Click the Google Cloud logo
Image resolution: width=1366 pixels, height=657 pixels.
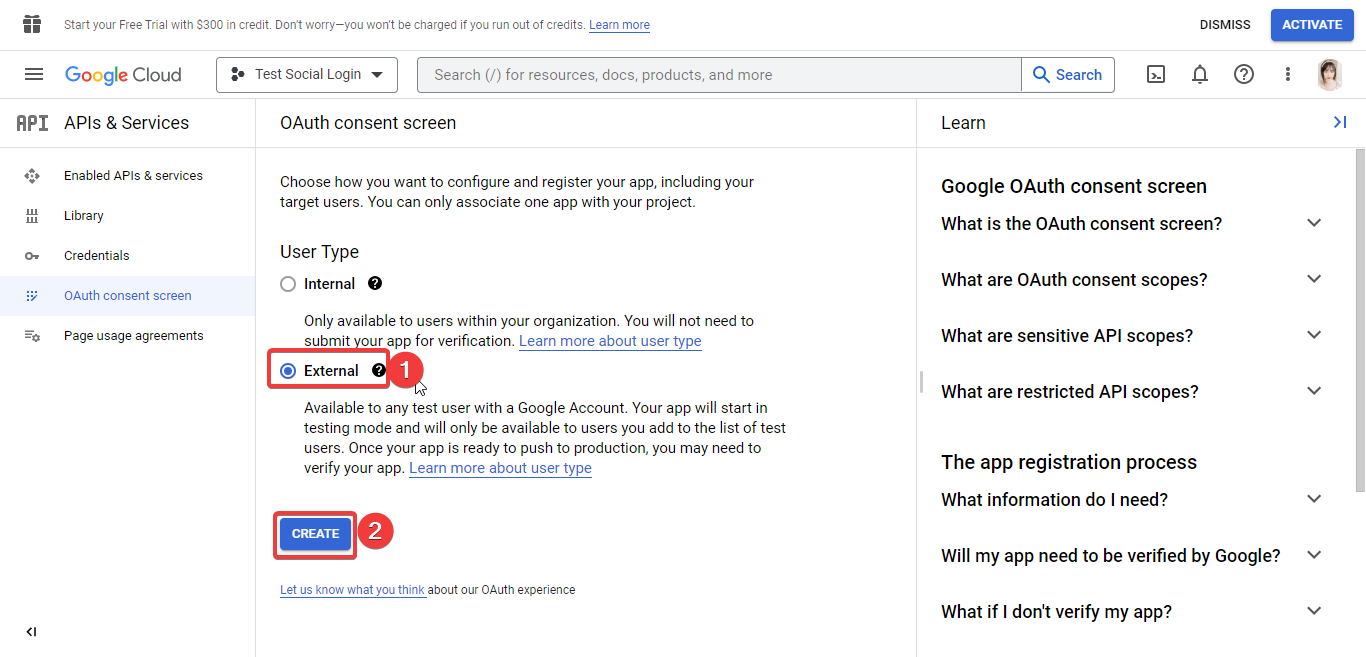click(x=123, y=75)
